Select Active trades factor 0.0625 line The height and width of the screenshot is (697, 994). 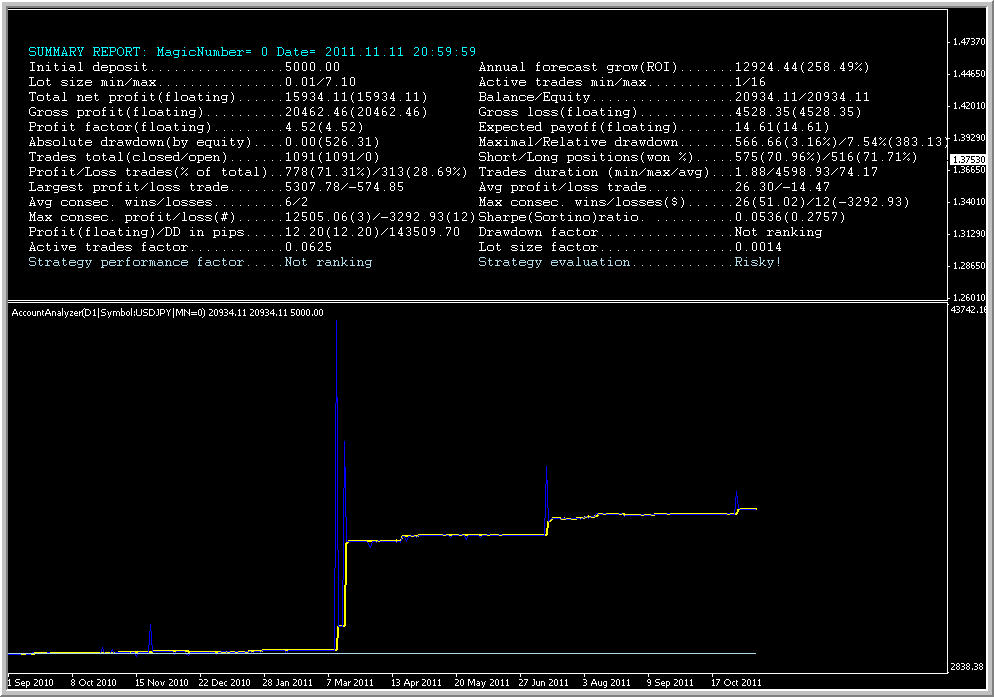(x=180, y=247)
